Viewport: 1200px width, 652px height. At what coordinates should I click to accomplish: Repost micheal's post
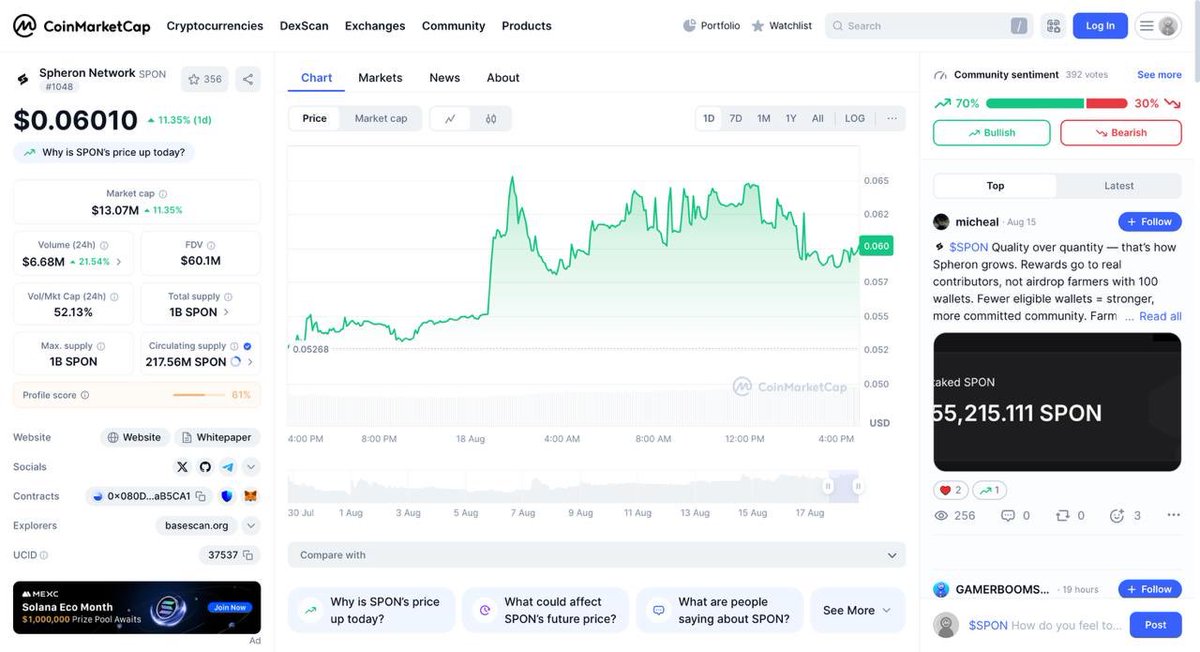point(1070,516)
